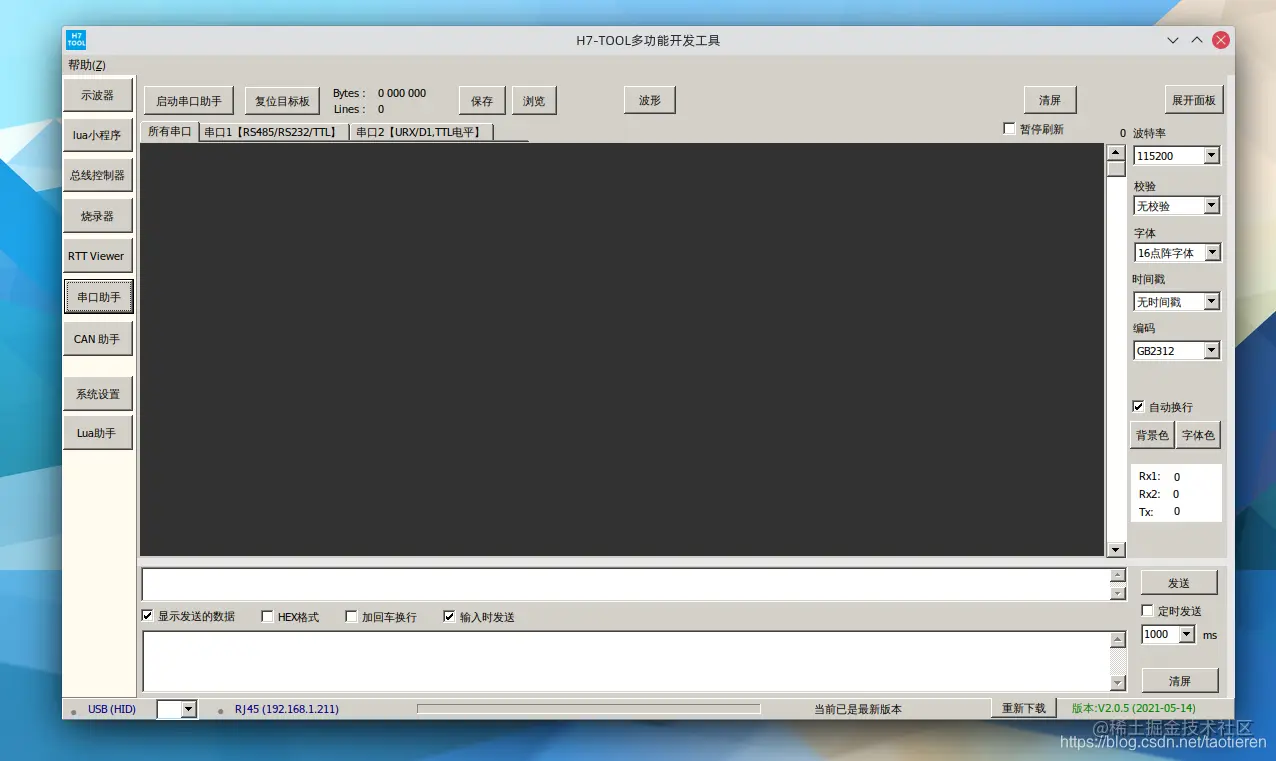Open the 波形 waveform view

coord(650,100)
